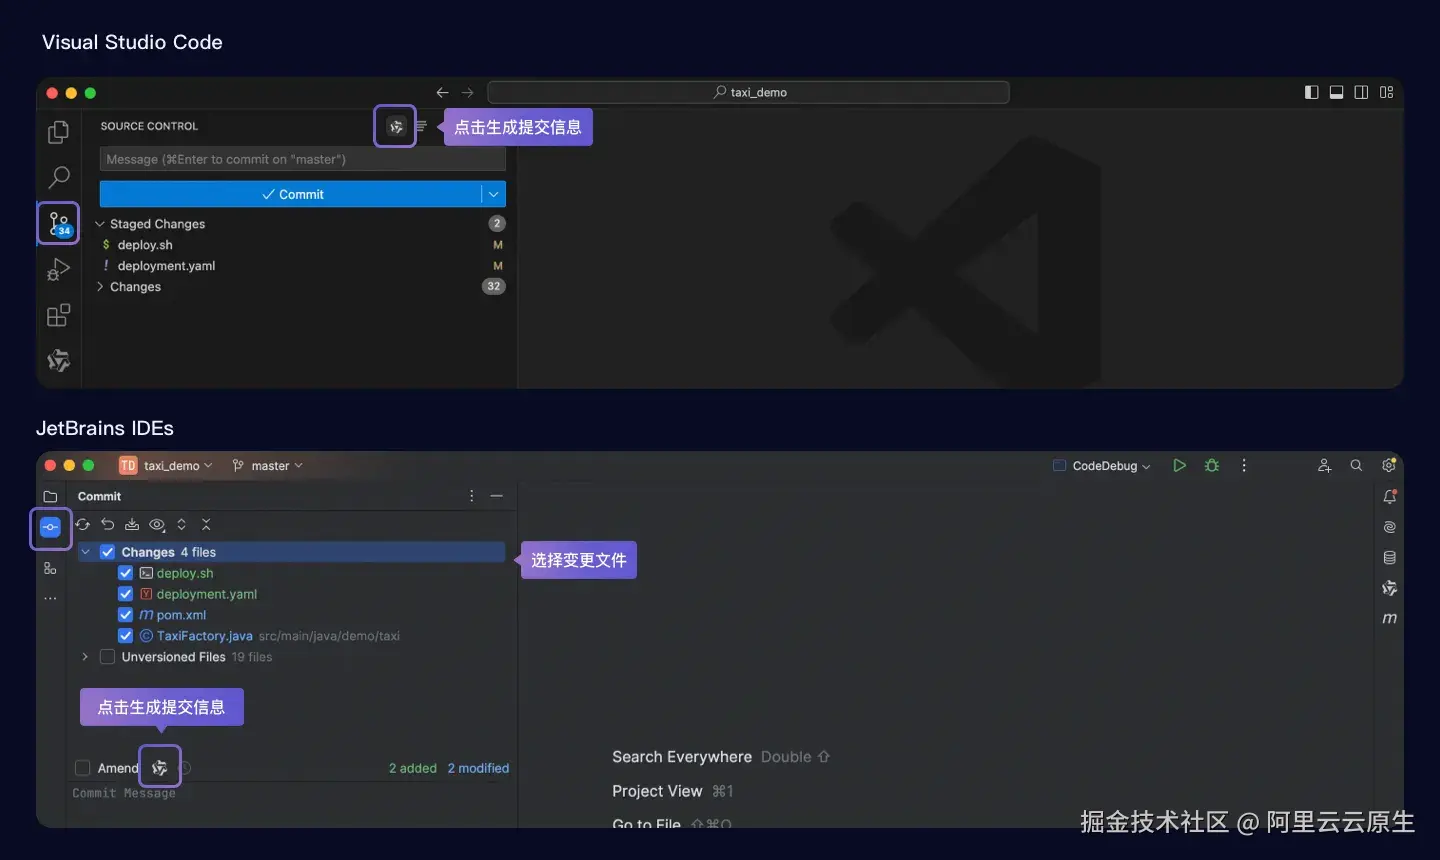The height and width of the screenshot is (860, 1440).
Task: Click Refresh icon in Commit toolbar
Action: tap(83, 524)
